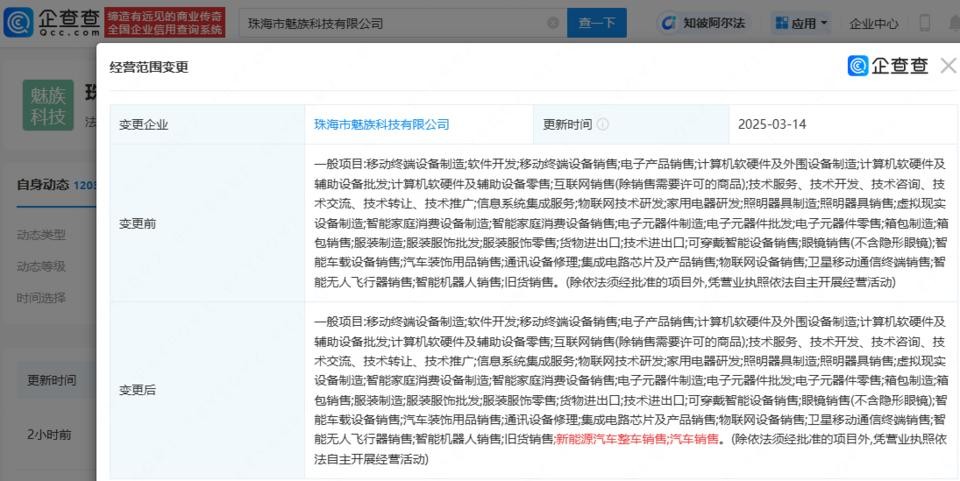Click the info icon beside 更新时间
The image size is (960, 481).
(x=603, y=125)
